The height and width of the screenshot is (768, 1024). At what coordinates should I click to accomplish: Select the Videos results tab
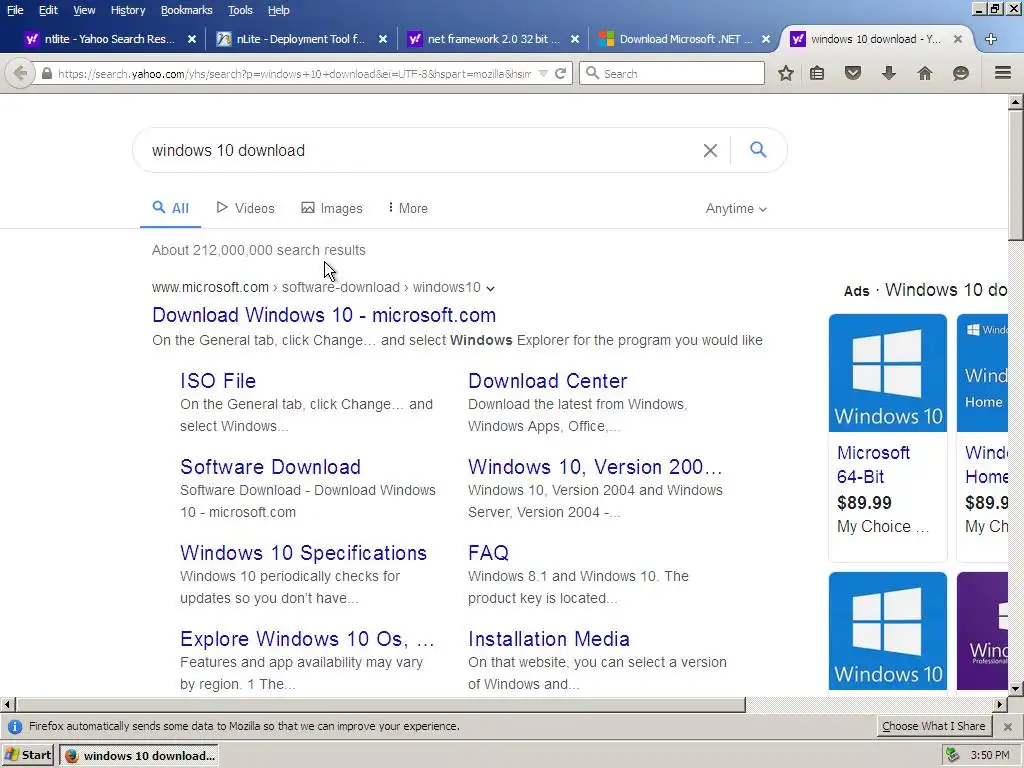pyautogui.click(x=246, y=208)
